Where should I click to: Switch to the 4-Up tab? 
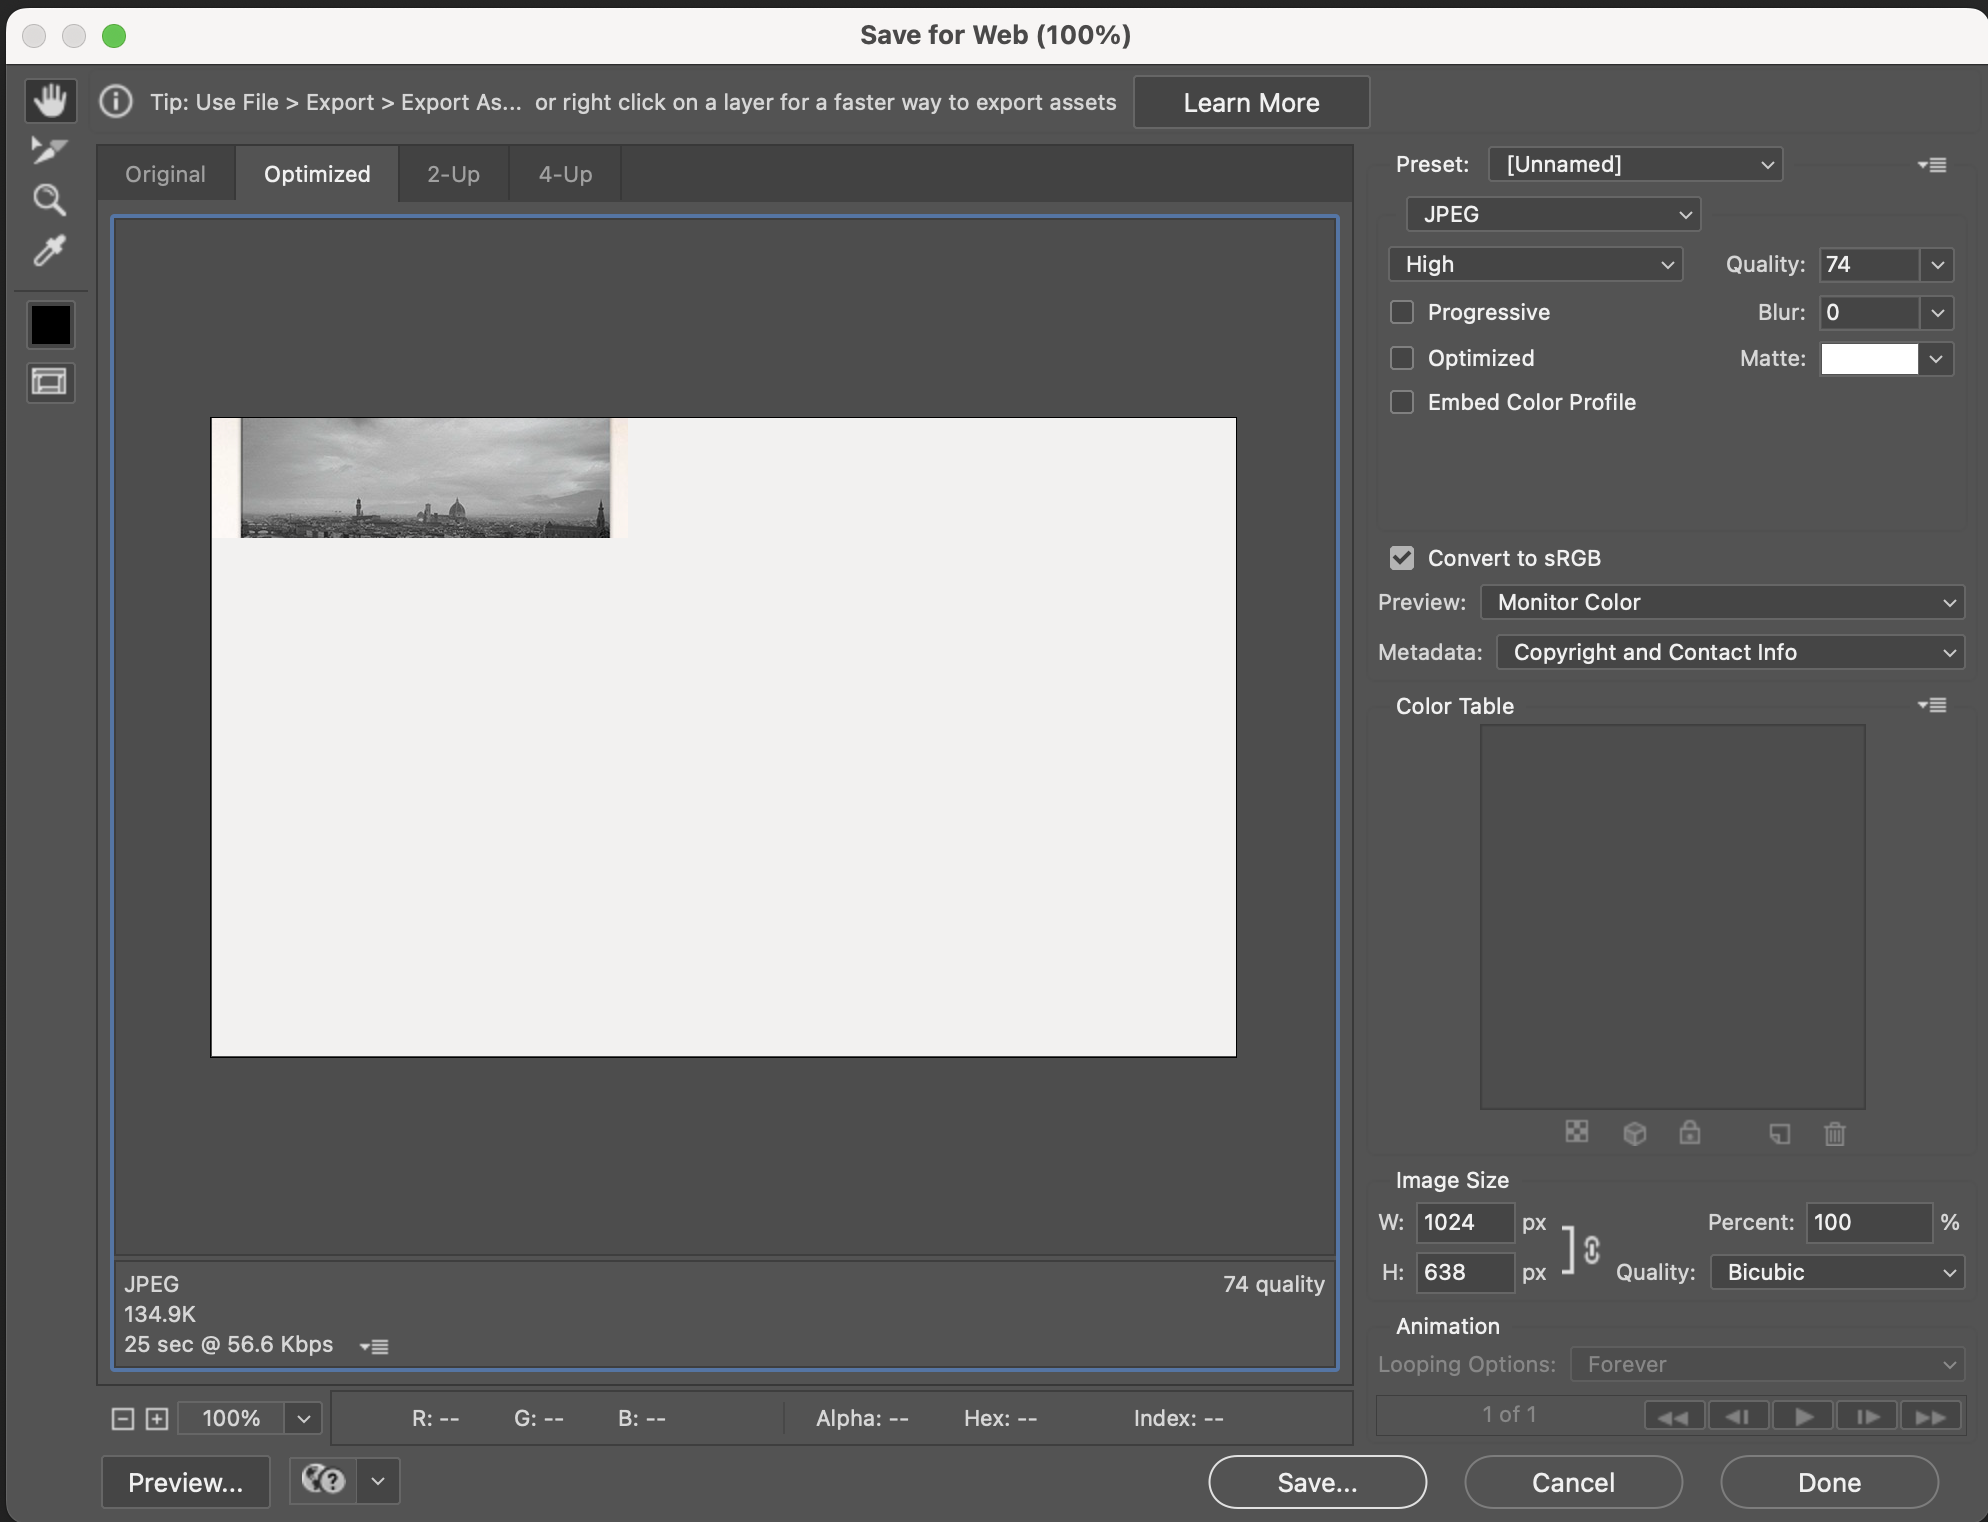click(564, 173)
